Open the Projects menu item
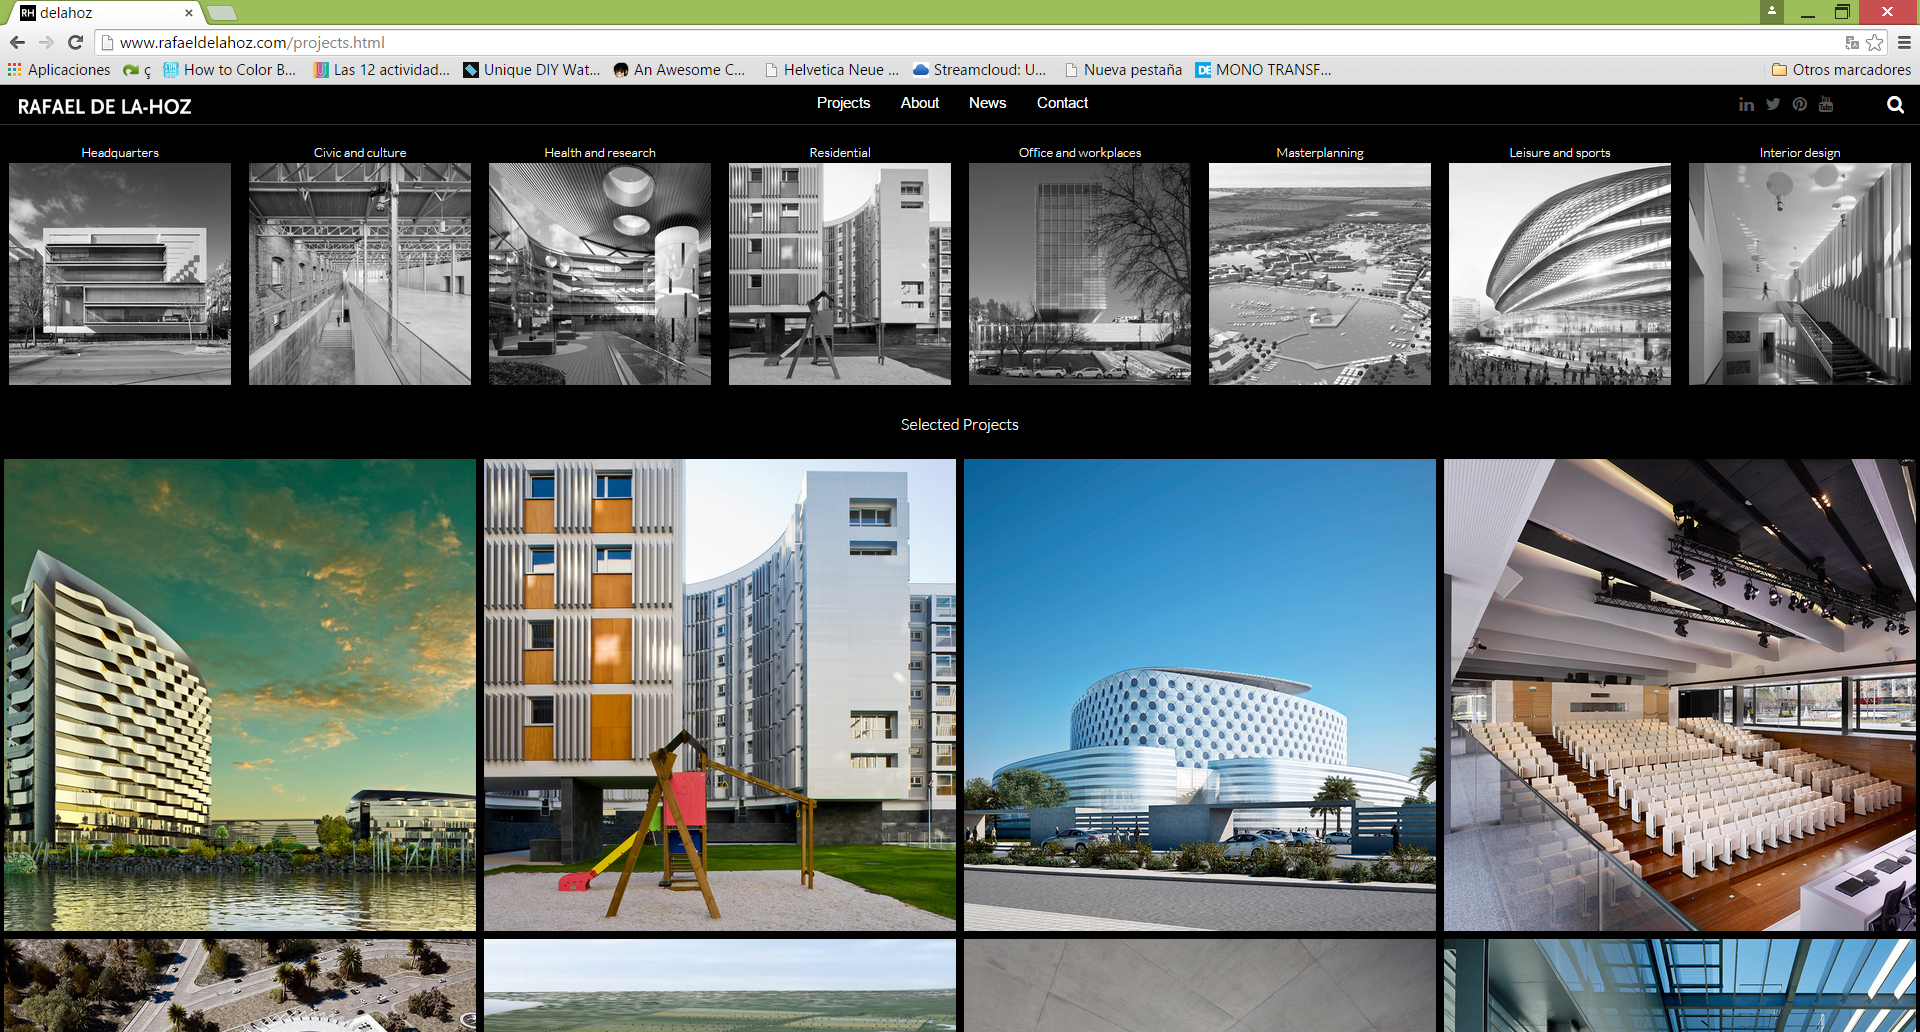This screenshot has width=1920, height=1032. tap(843, 103)
